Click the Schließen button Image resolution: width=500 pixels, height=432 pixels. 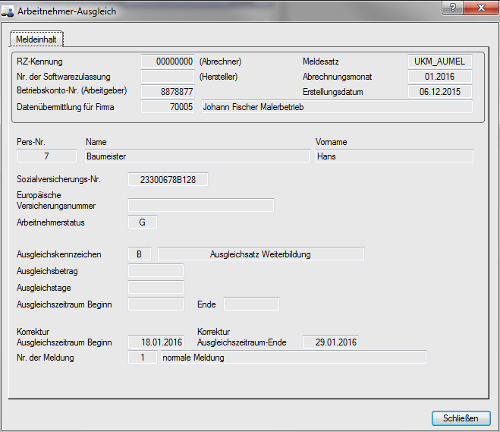coord(461,418)
